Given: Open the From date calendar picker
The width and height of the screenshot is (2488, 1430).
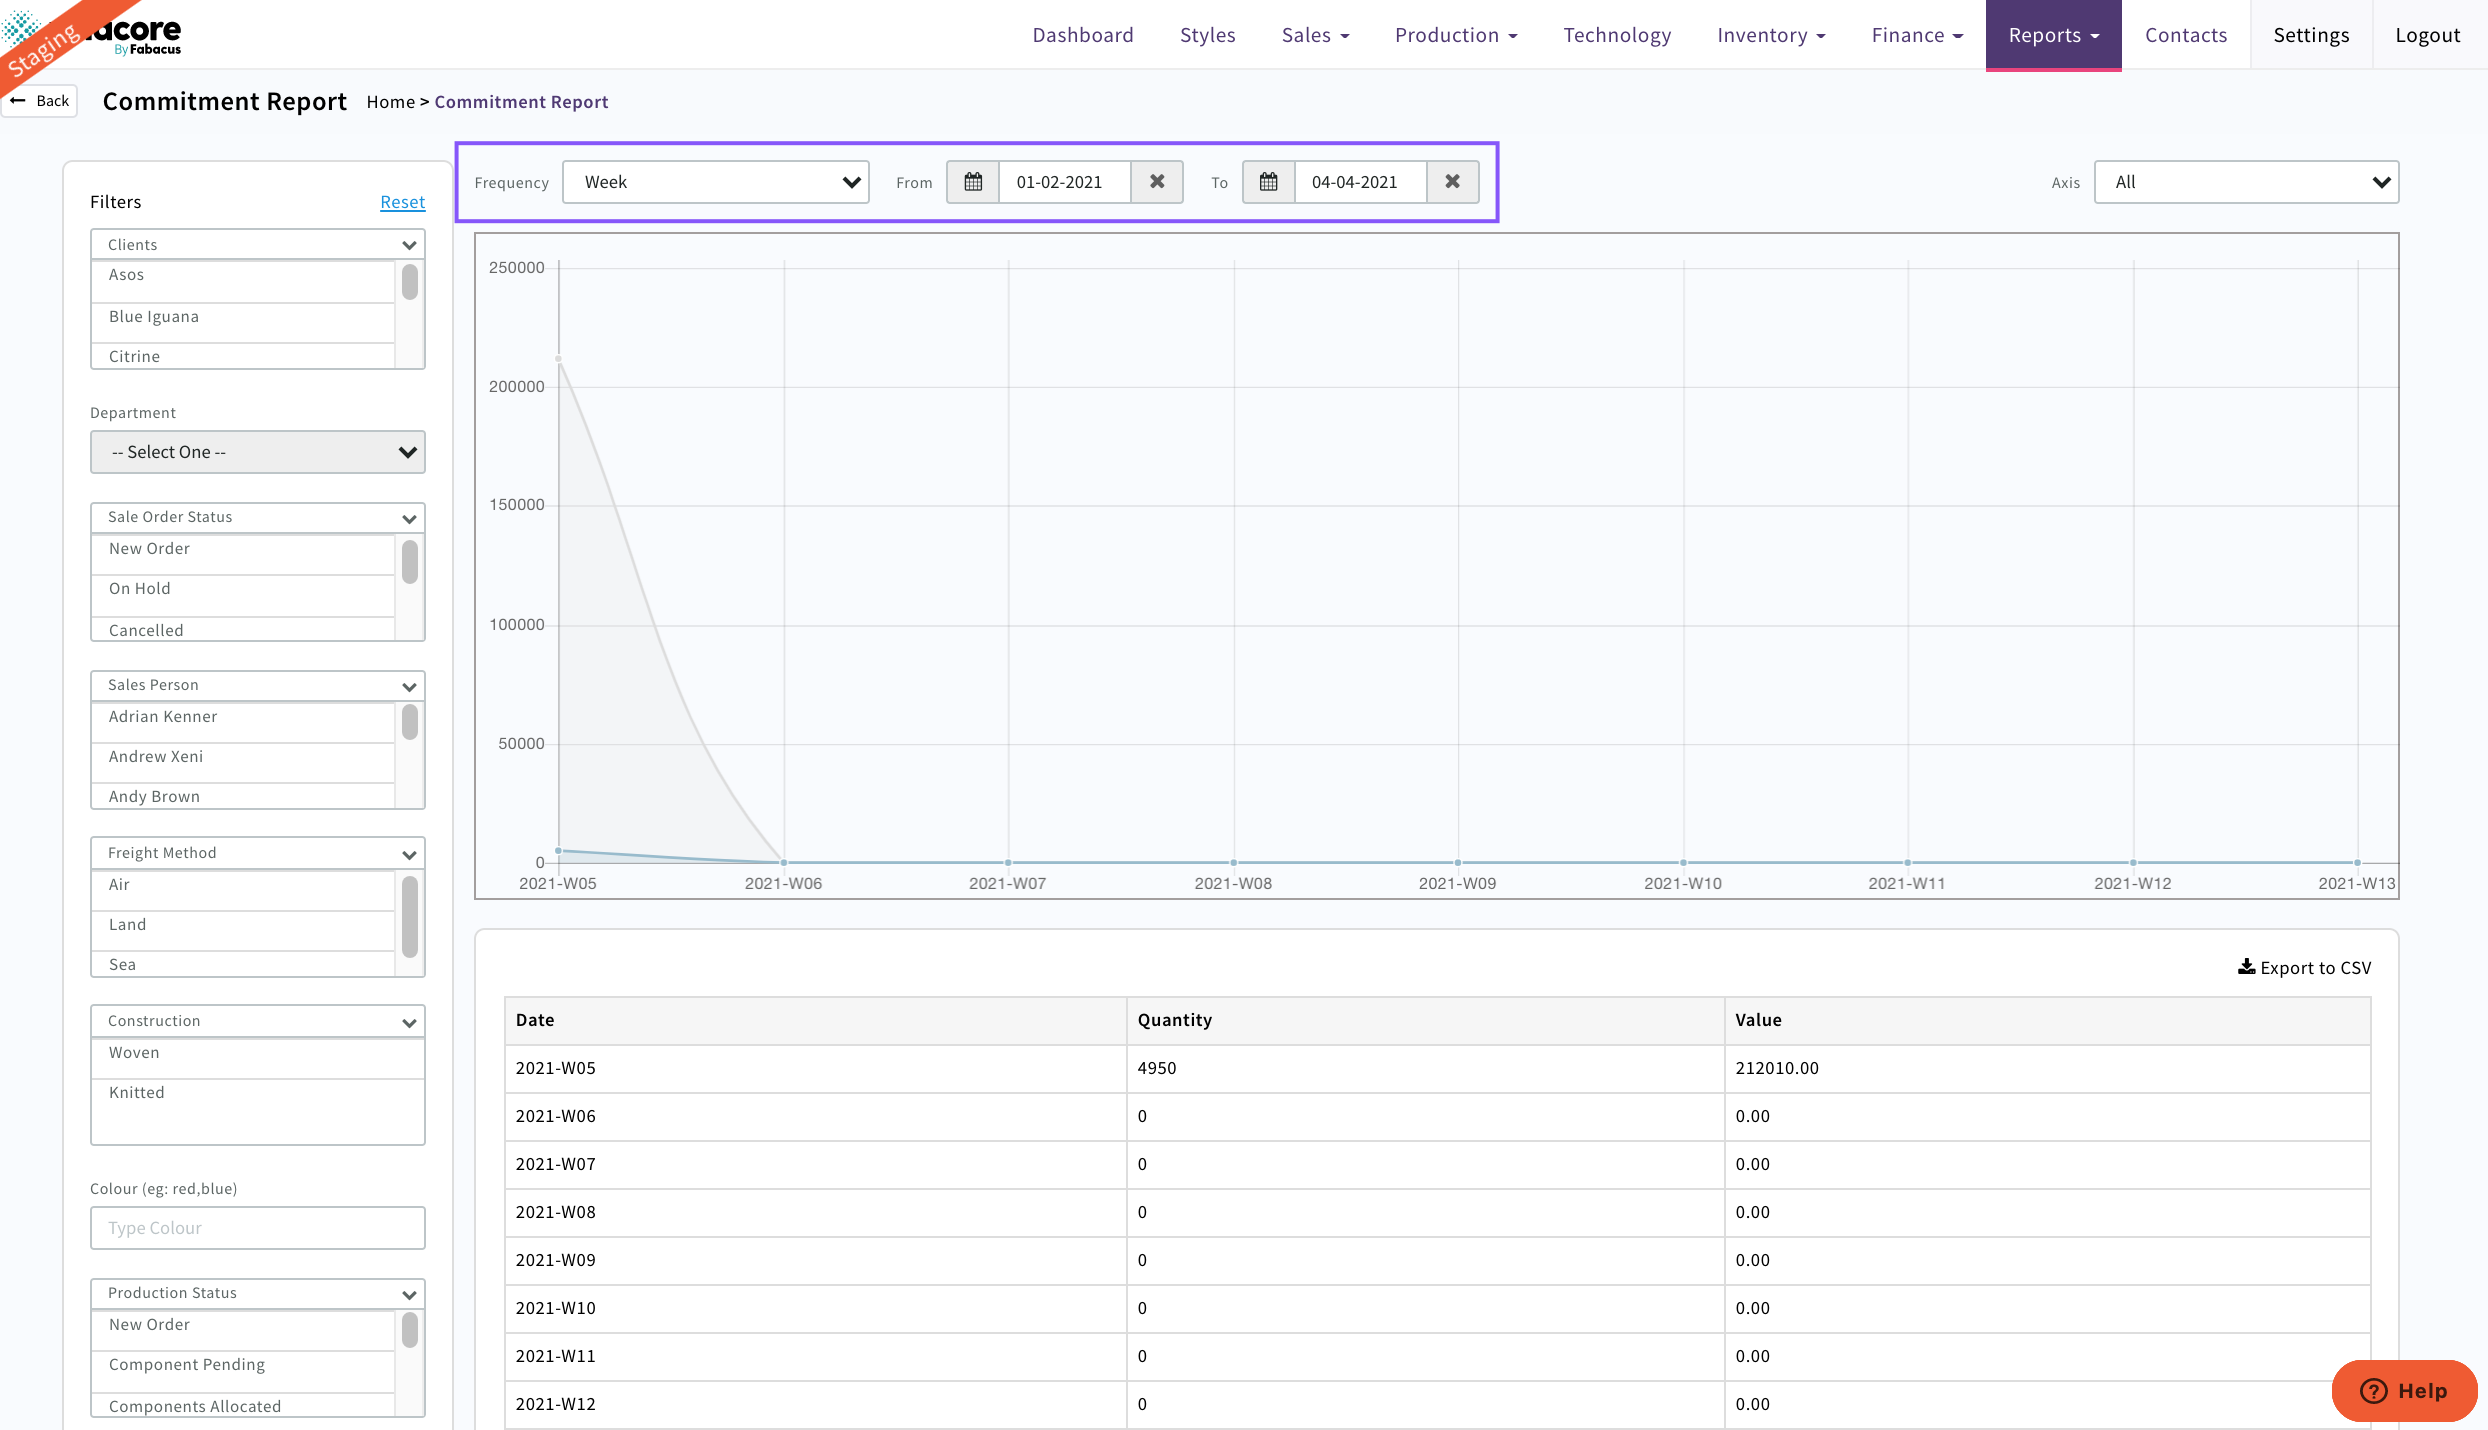Looking at the screenshot, I should tap(973, 182).
